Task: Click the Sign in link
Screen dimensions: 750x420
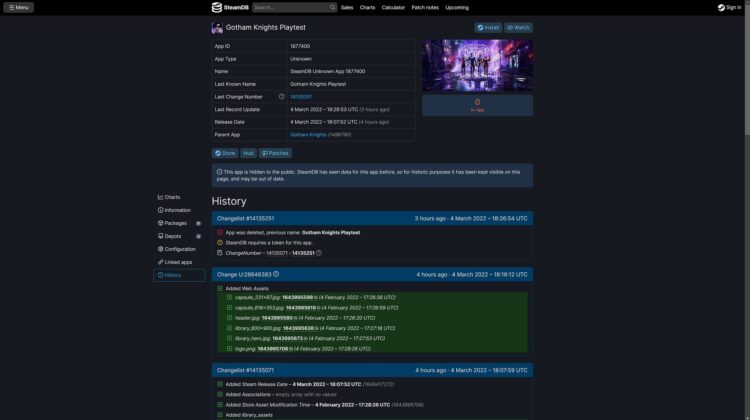Action: click(729, 8)
